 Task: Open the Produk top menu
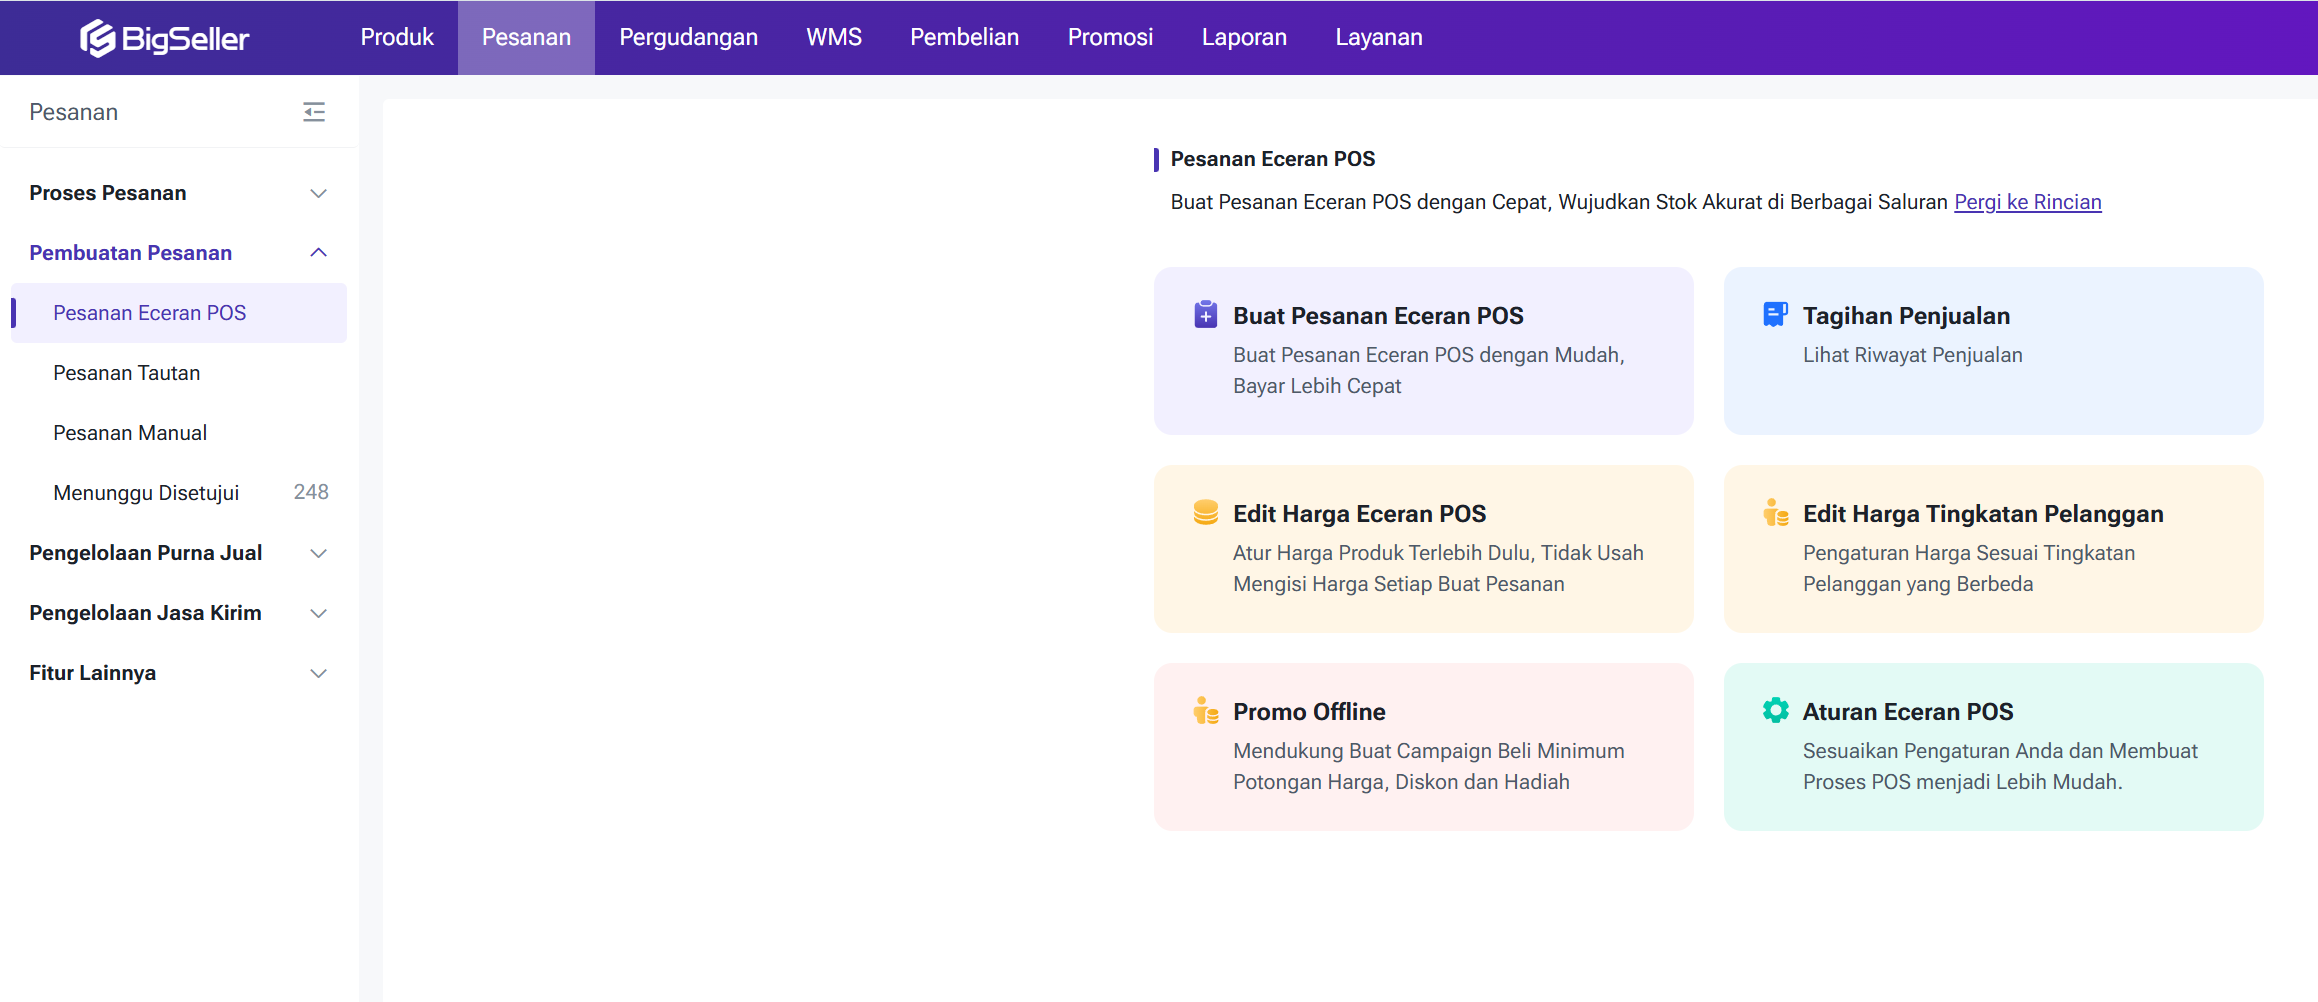tap(397, 37)
